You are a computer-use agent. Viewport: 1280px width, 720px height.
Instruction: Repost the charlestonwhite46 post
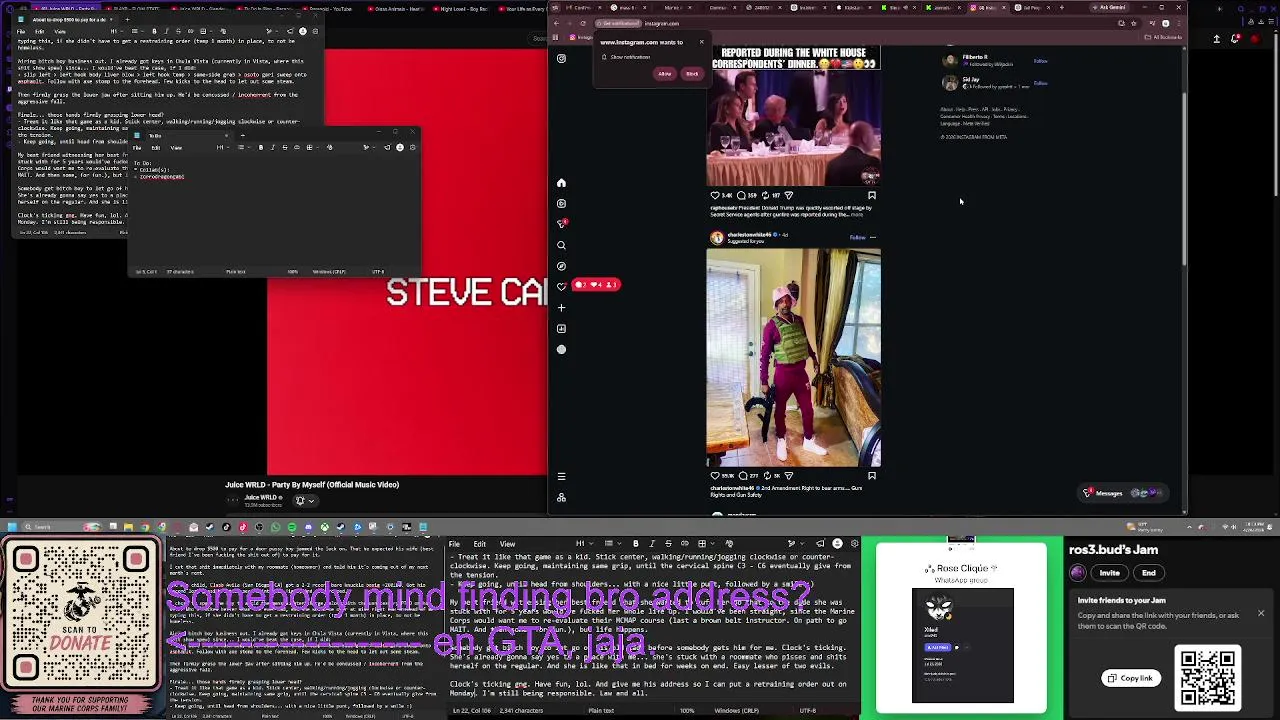click(765, 476)
